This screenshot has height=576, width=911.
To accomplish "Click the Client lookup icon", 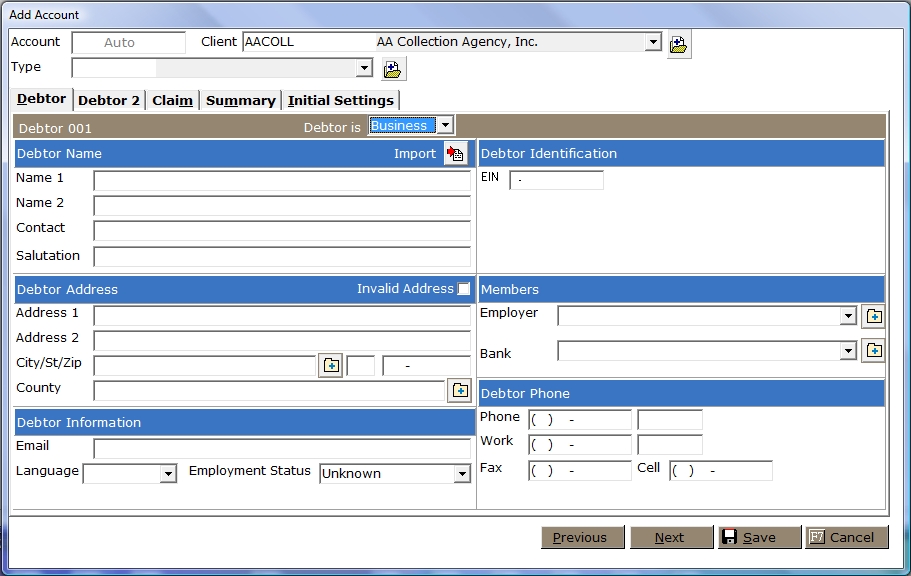I will coord(679,44).
